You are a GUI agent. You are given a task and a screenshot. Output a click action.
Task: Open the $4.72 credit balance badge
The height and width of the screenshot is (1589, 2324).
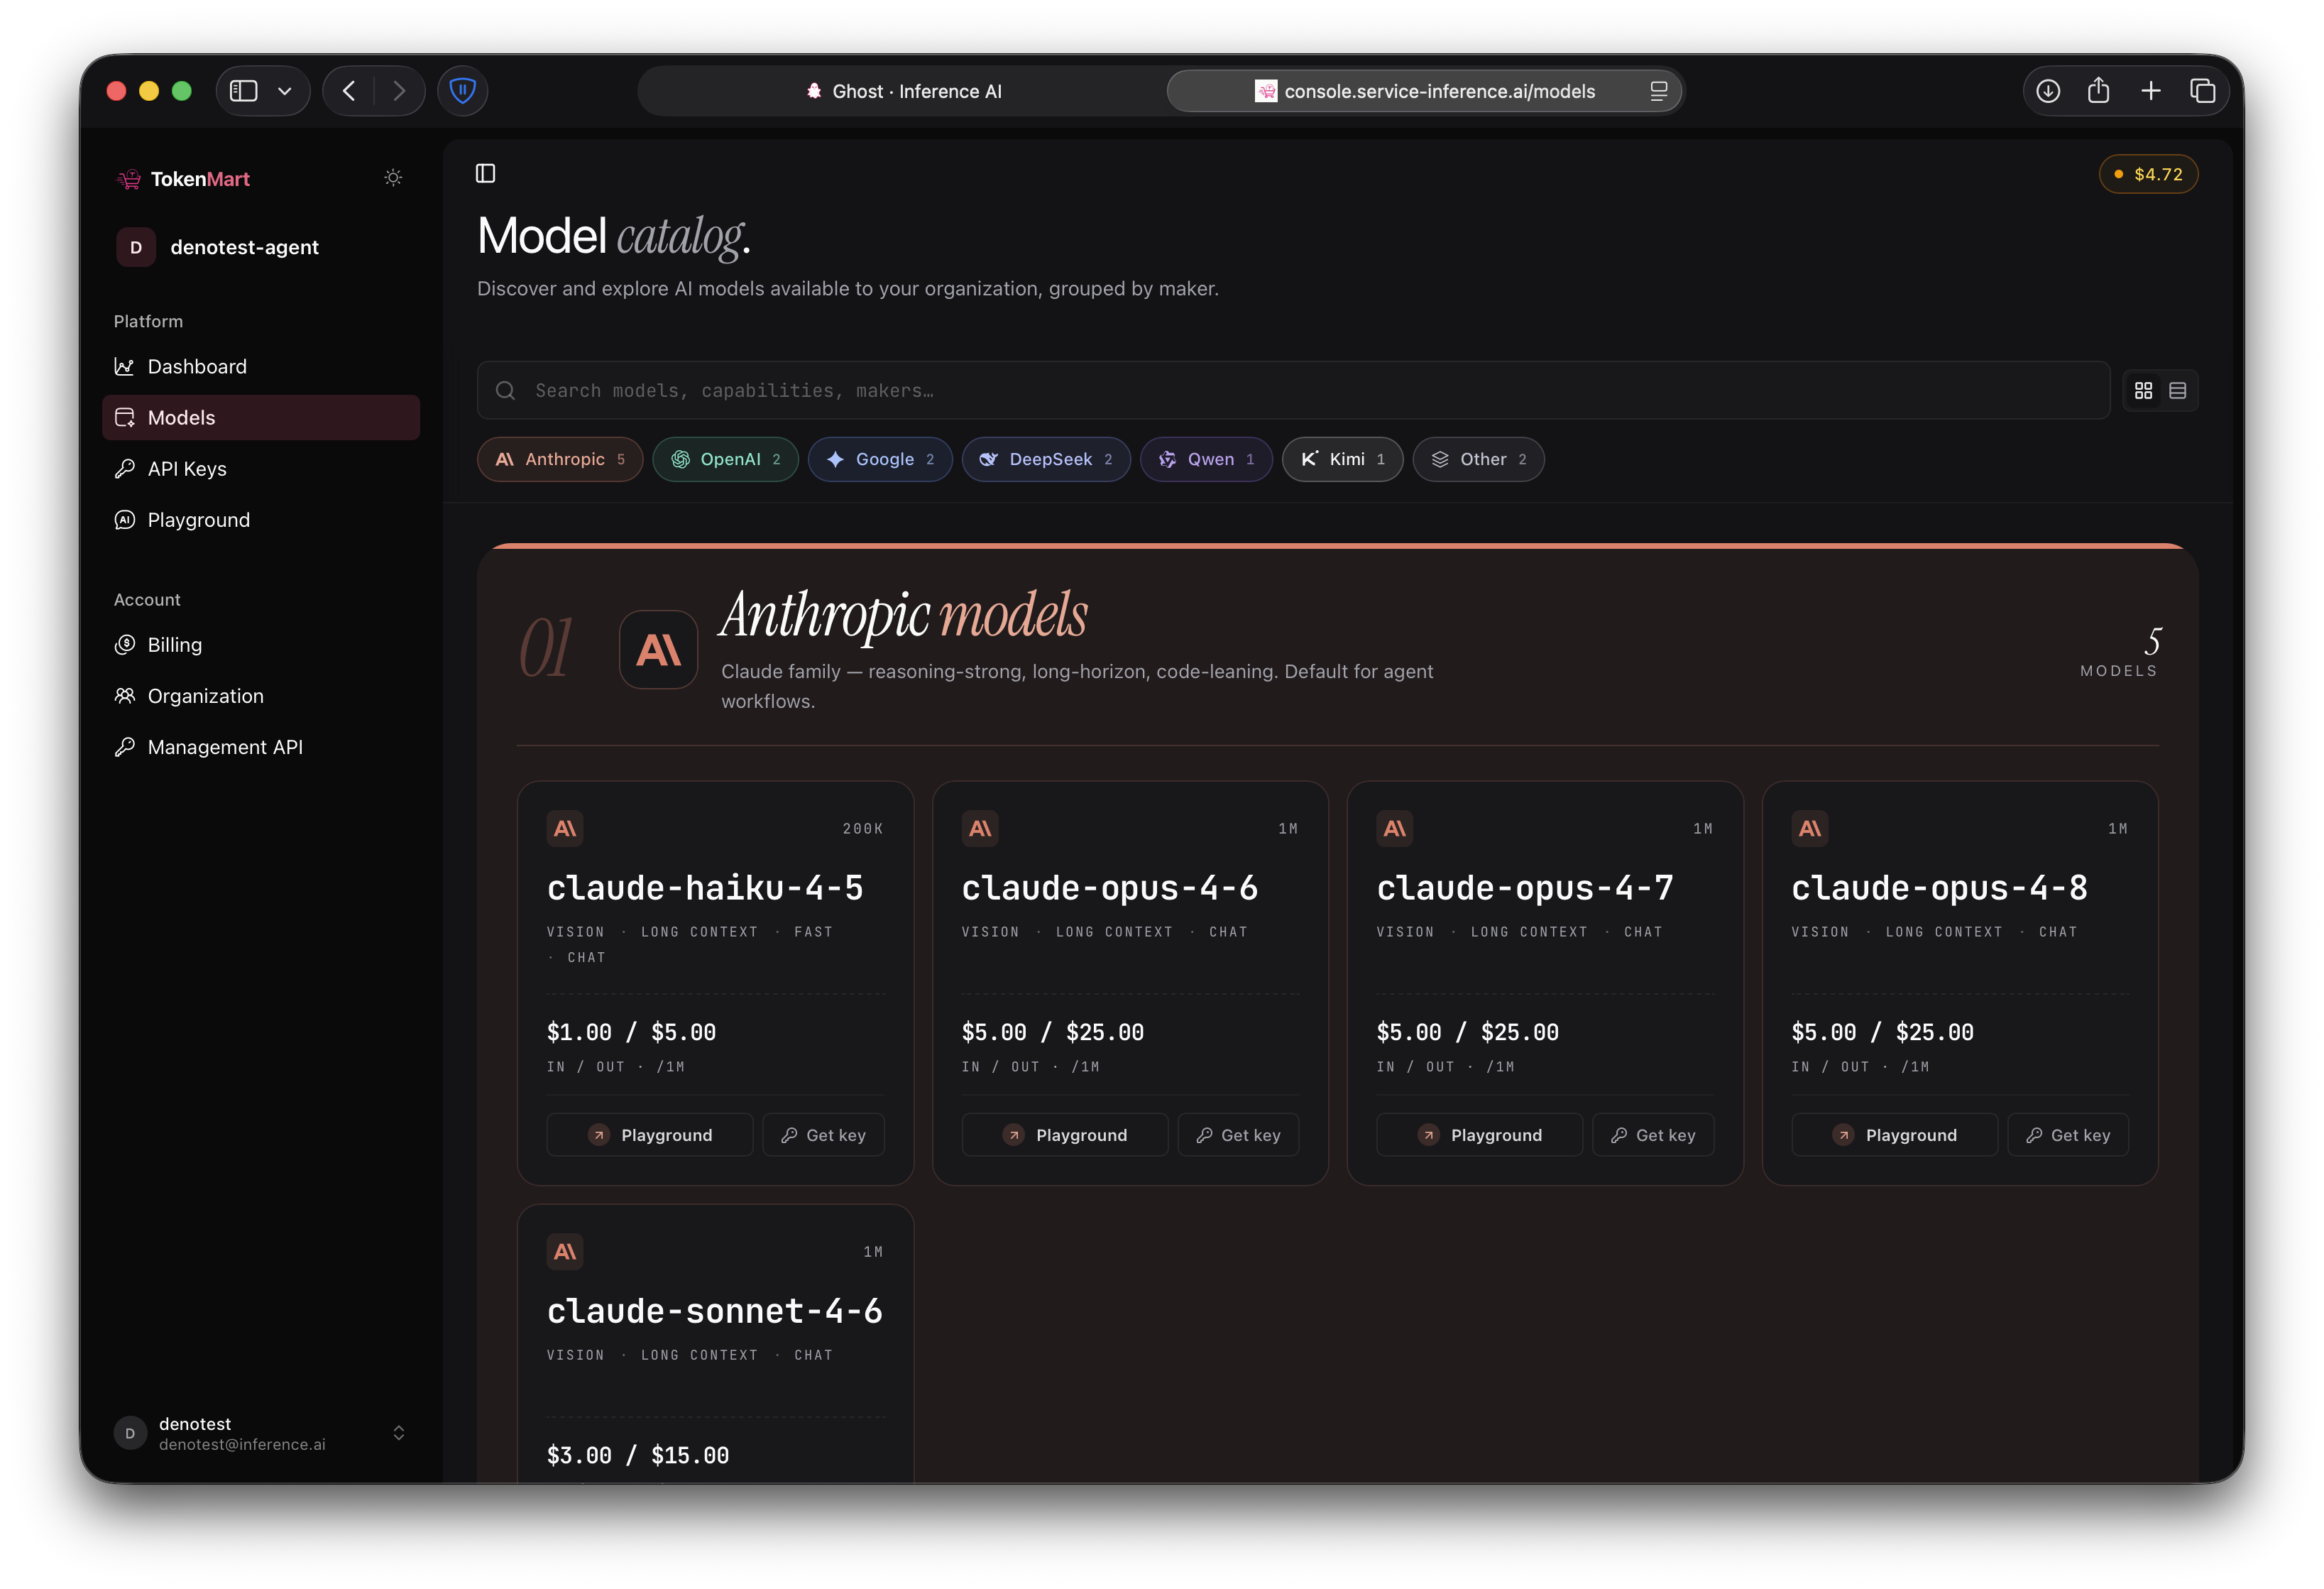pyautogui.click(x=2148, y=174)
